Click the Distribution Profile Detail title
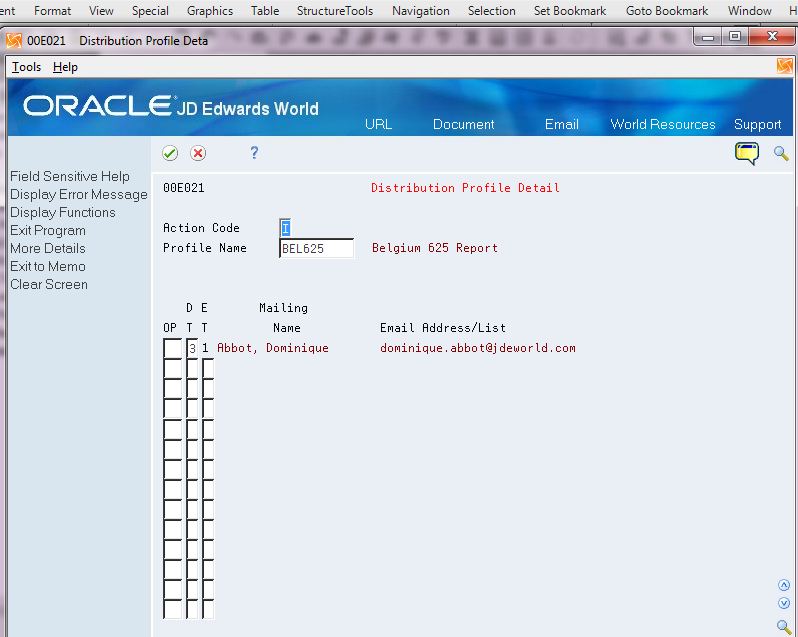Screen dimensions: 798x637 point(465,188)
